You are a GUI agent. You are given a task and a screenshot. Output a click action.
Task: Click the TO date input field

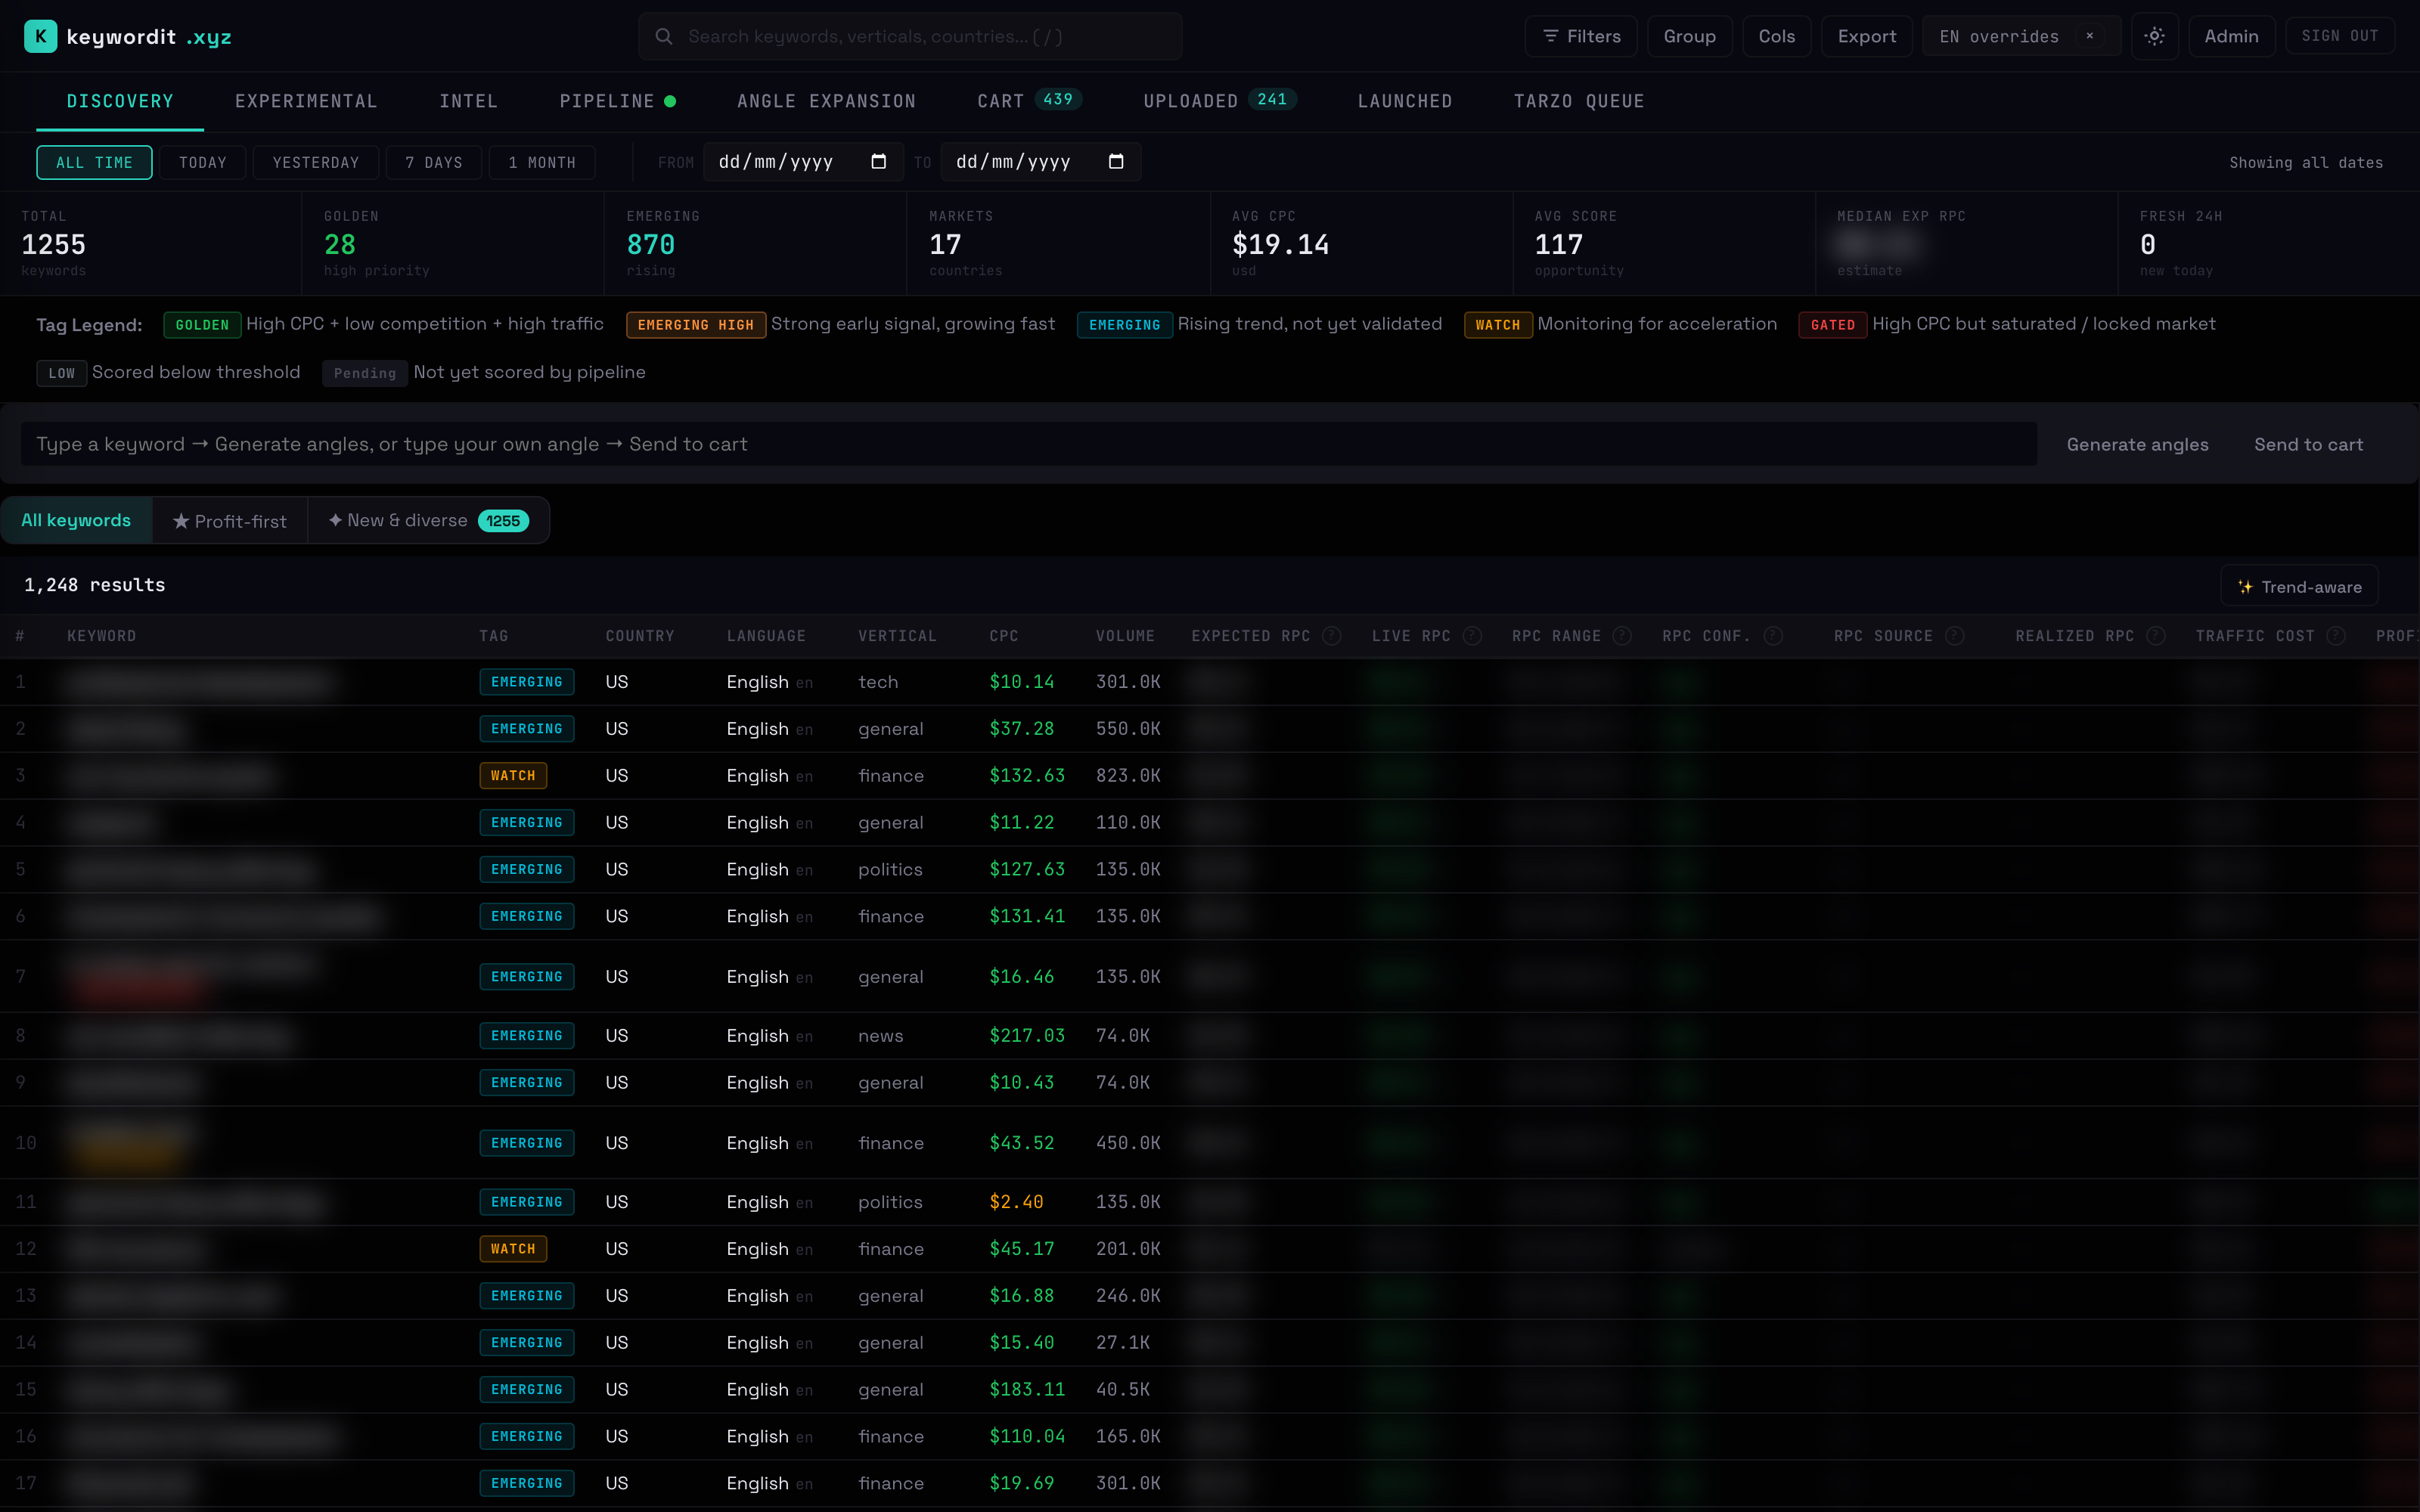(1040, 162)
